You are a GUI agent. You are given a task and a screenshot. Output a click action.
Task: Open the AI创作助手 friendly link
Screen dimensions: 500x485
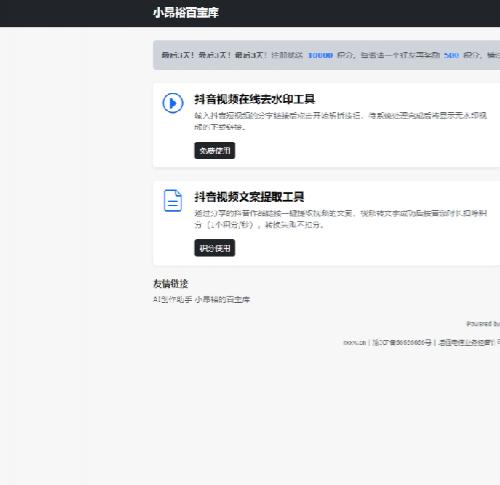(x=172, y=299)
